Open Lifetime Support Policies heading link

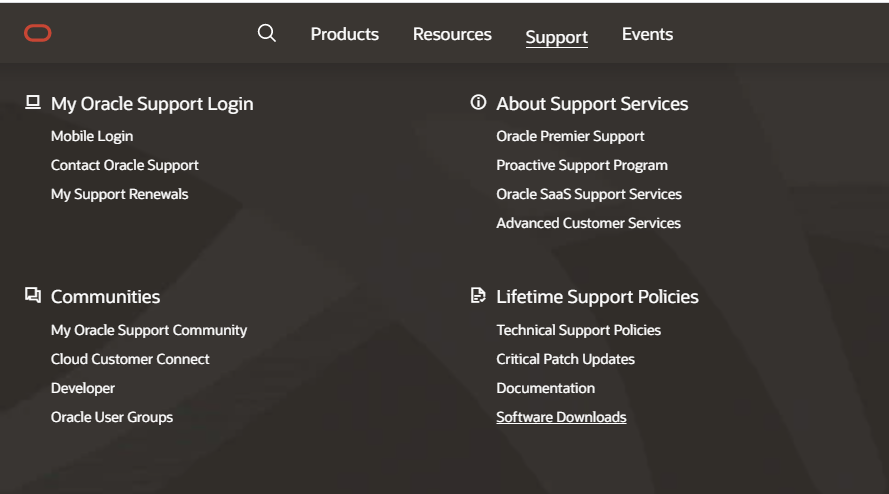598,297
